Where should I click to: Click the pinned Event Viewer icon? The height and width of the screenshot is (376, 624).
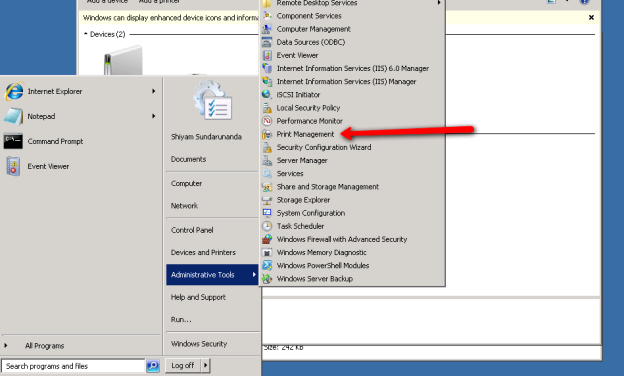click(13, 166)
